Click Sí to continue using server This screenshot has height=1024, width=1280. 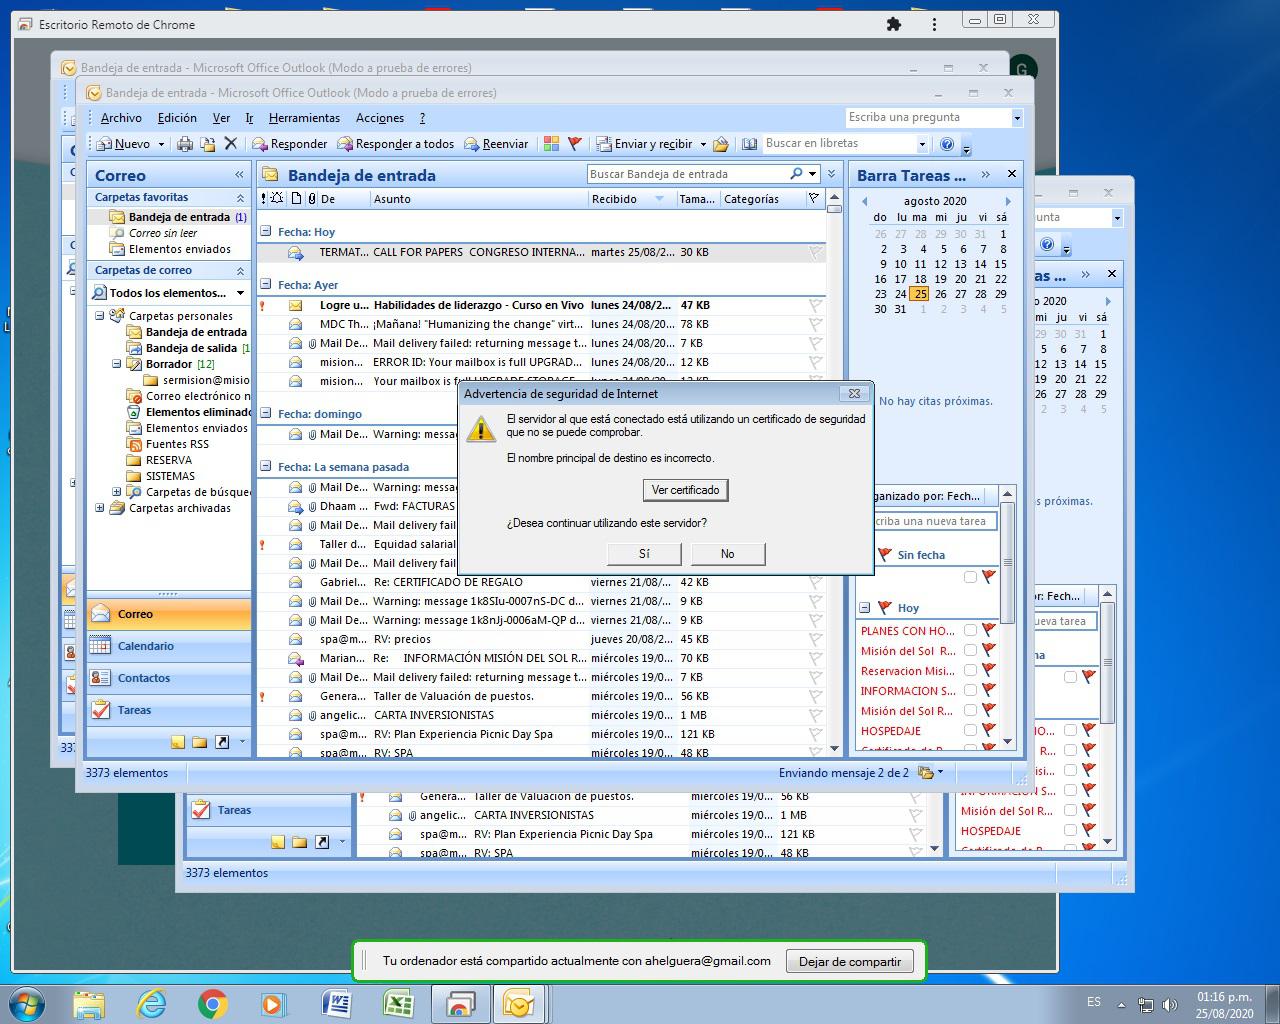coord(644,554)
